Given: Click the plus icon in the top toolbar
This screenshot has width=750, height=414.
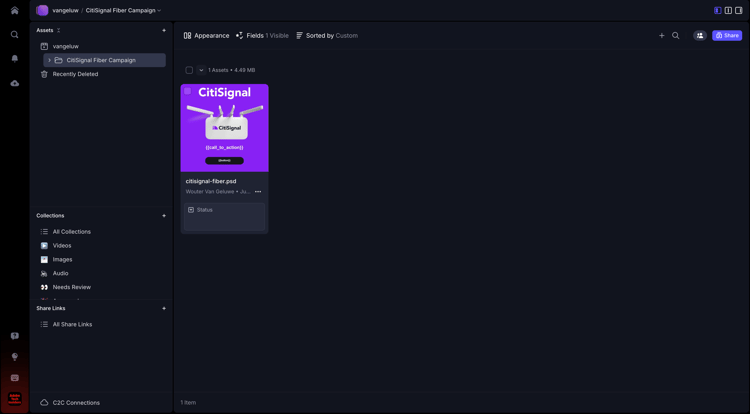Looking at the screenshot, I should 662,35.
